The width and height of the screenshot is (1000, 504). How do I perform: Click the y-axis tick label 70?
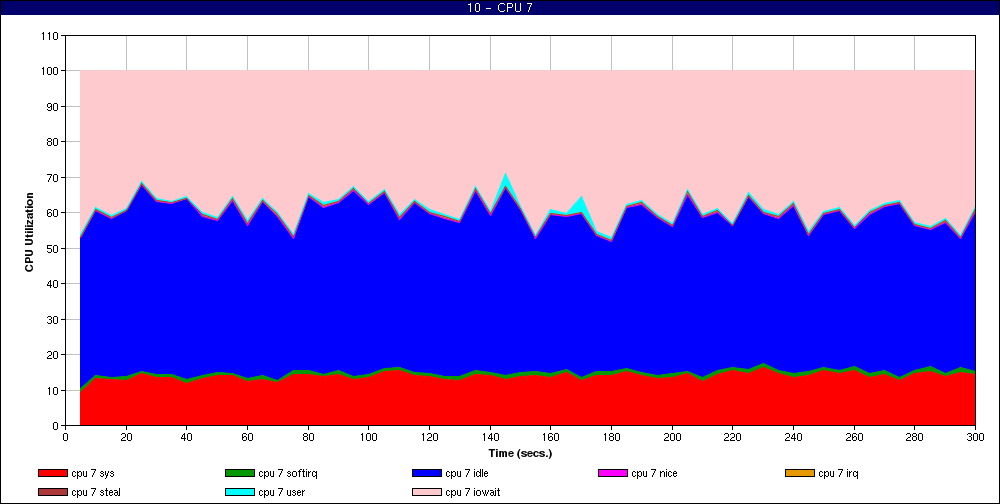54,177
